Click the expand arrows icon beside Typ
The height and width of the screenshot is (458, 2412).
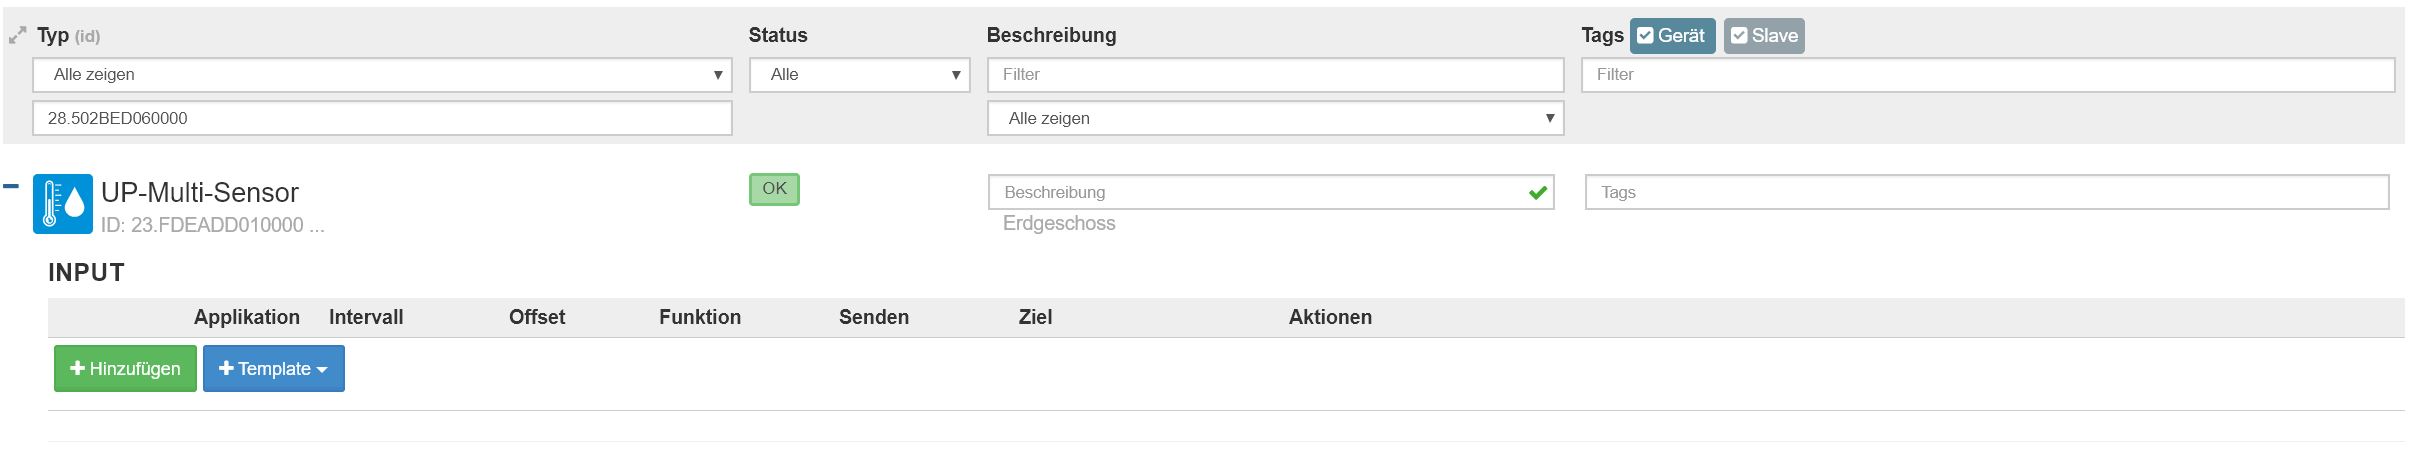tap(17, 36)
